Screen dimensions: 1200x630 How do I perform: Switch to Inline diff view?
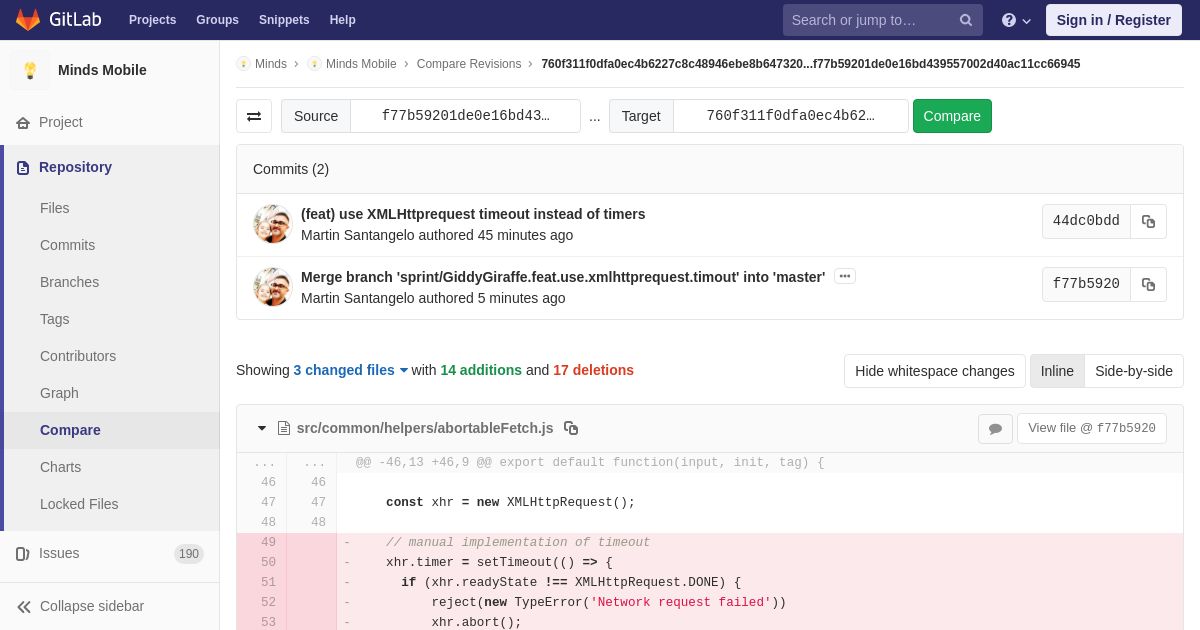(x=1057, y=371)
